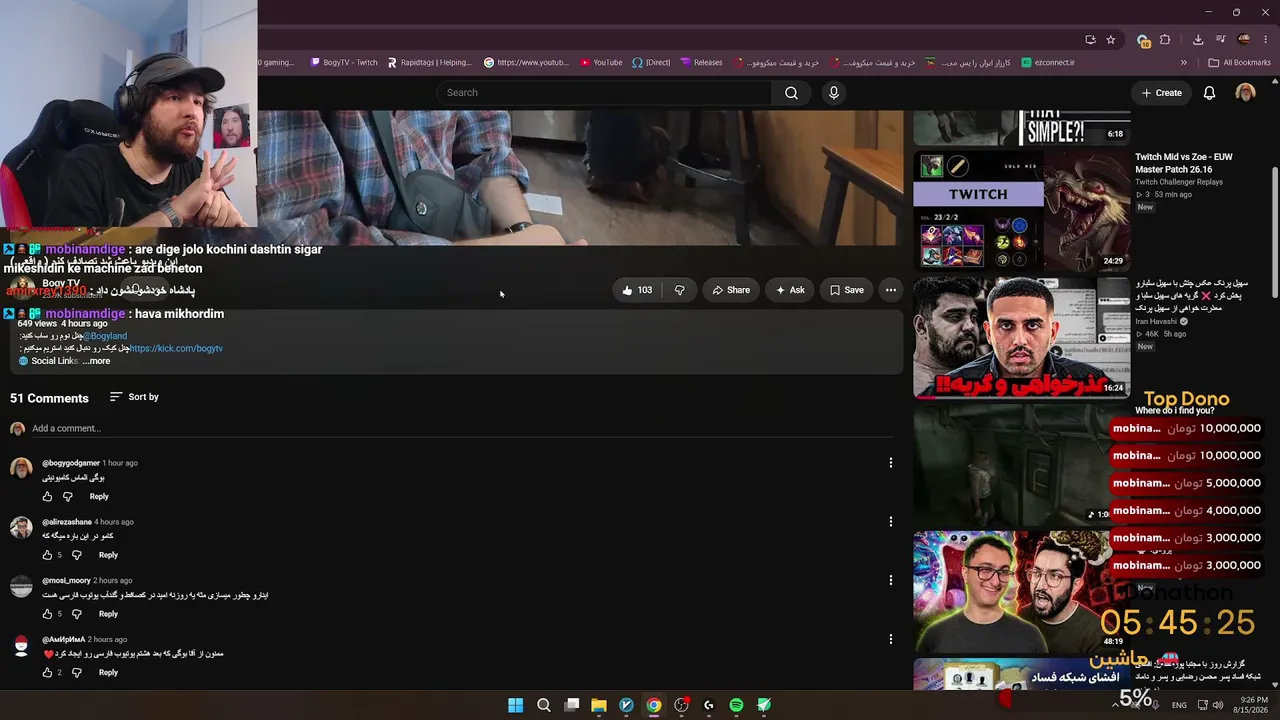Screen dimensions: 1280x720
Task: Focus the YouTube search field
Action: [603, 93]
